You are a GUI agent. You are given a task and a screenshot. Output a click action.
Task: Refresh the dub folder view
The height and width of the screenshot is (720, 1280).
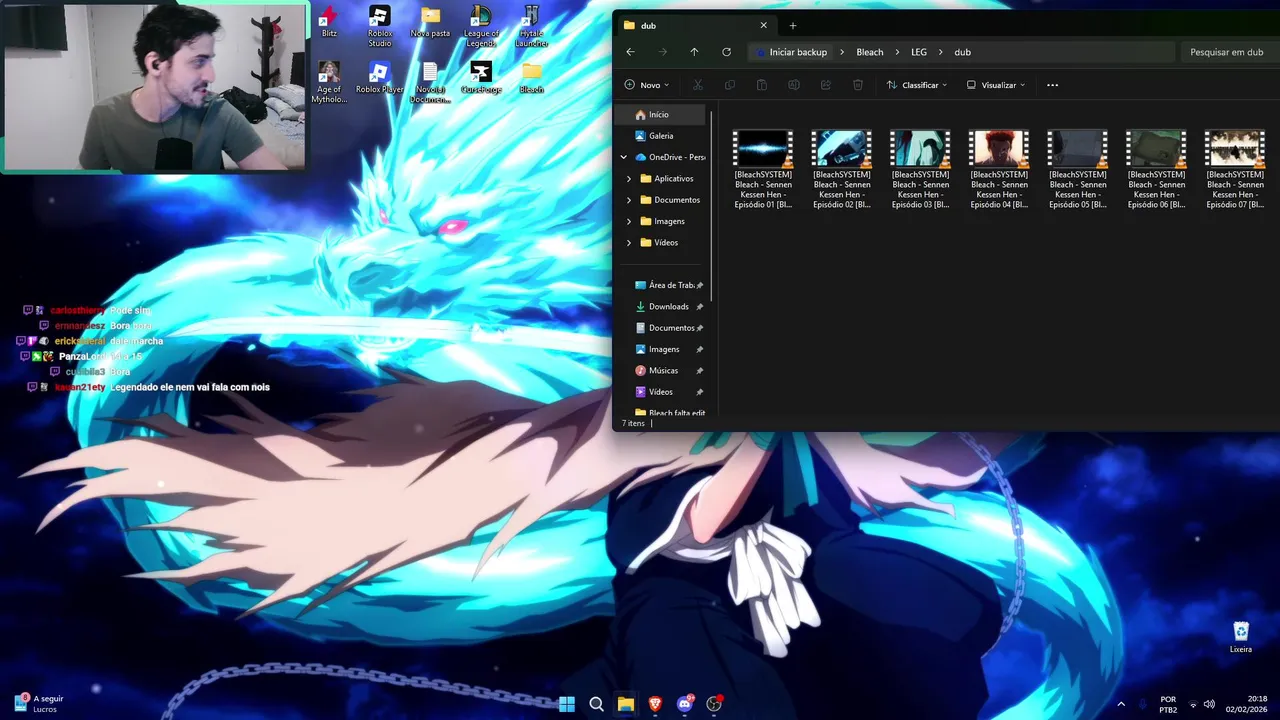726,52
